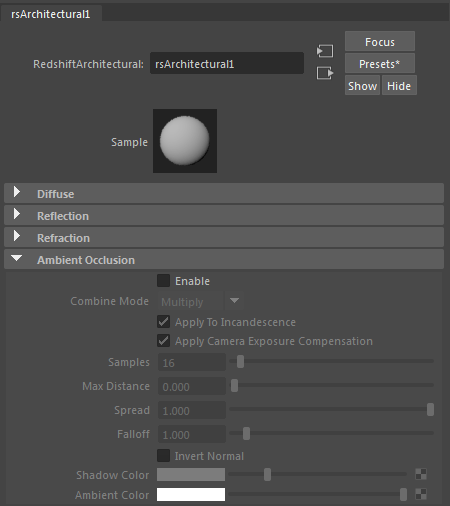Viewport: 450px width, 506px height.
Task: Open the Combine Mode dropdown
Action: tap(201, 302)
